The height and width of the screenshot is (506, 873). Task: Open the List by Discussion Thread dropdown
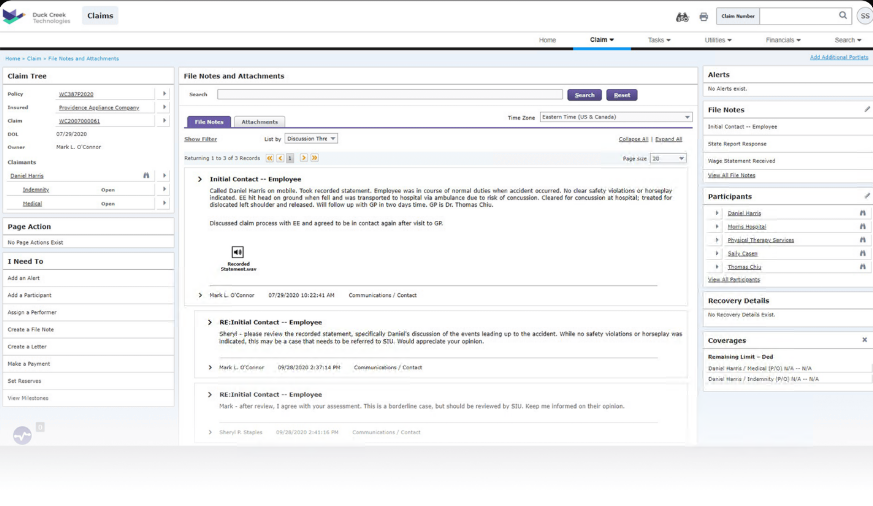311,139
